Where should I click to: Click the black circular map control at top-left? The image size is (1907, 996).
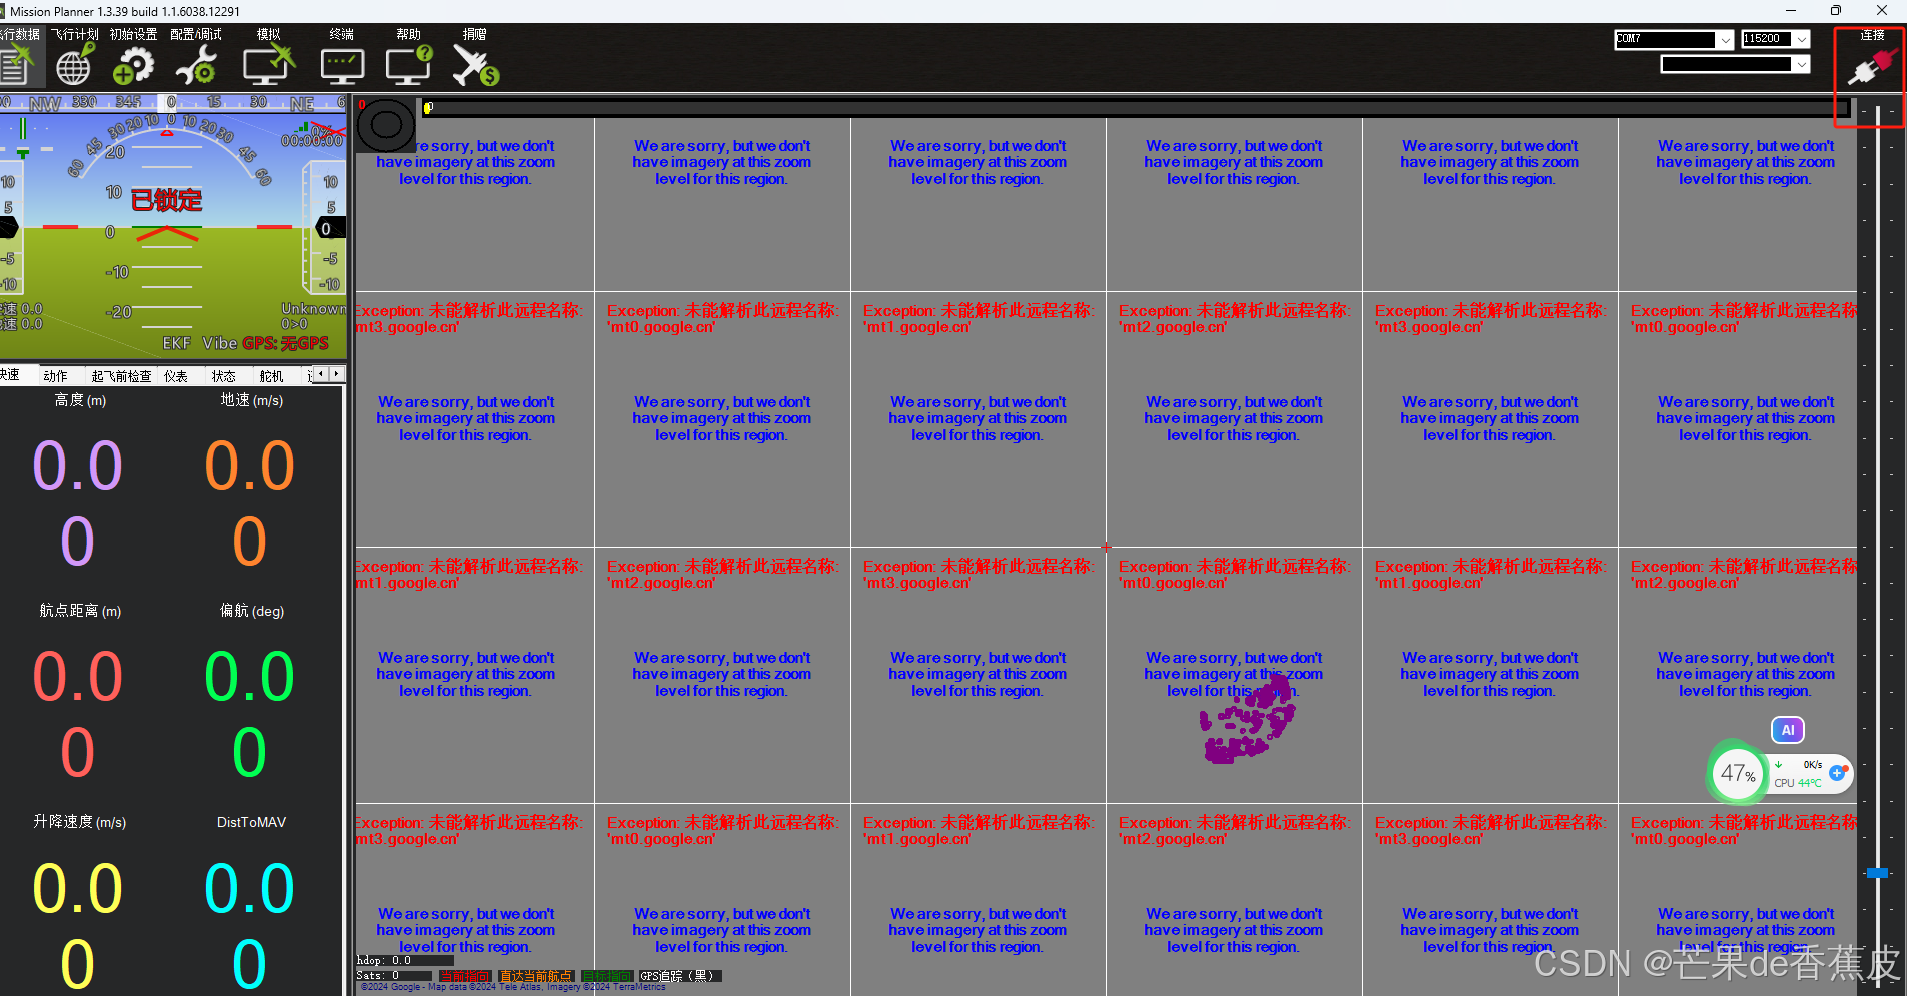point(386,125)
